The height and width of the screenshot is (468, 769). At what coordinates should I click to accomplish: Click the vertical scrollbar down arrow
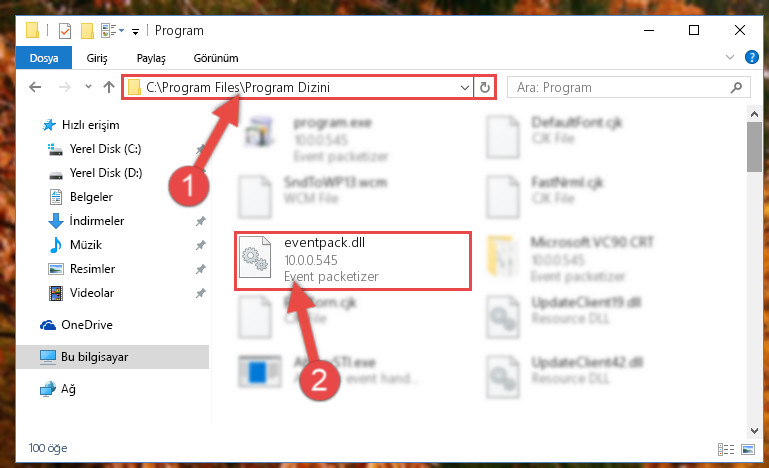pos(754,431)
